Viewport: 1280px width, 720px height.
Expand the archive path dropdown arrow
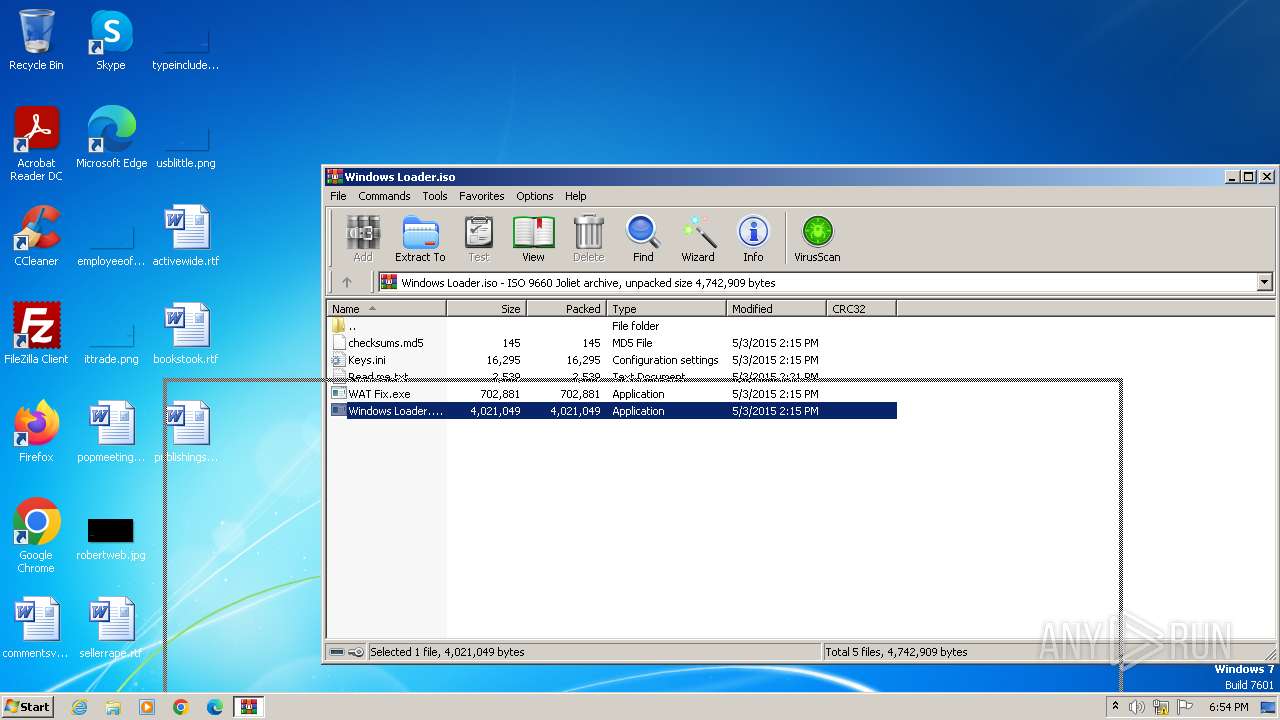coord(1264,283)
